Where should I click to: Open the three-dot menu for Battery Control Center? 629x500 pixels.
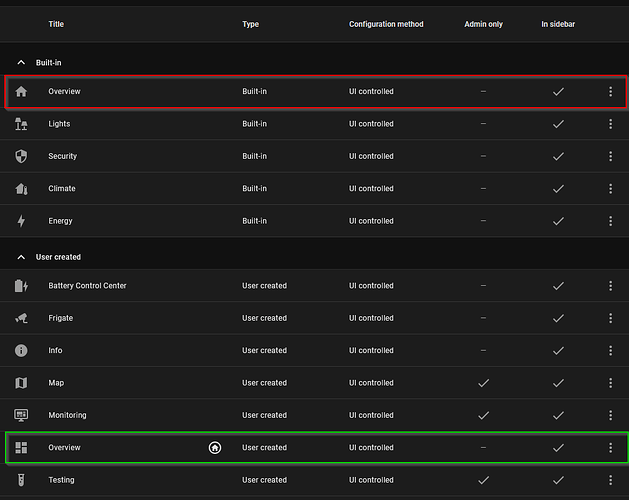(611, 286)
